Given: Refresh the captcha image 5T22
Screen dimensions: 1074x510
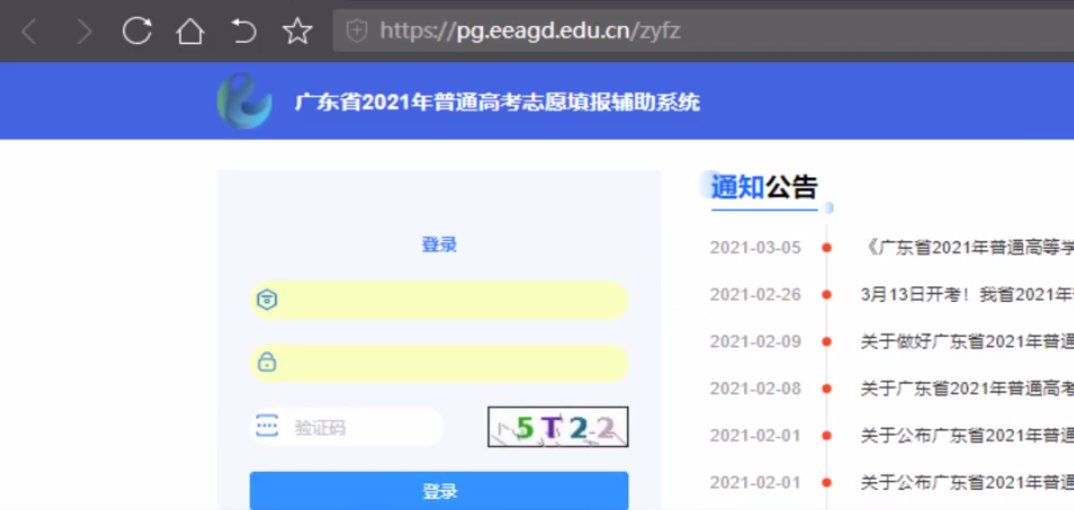Looking at the screenshot, I should tap(558, 427).
